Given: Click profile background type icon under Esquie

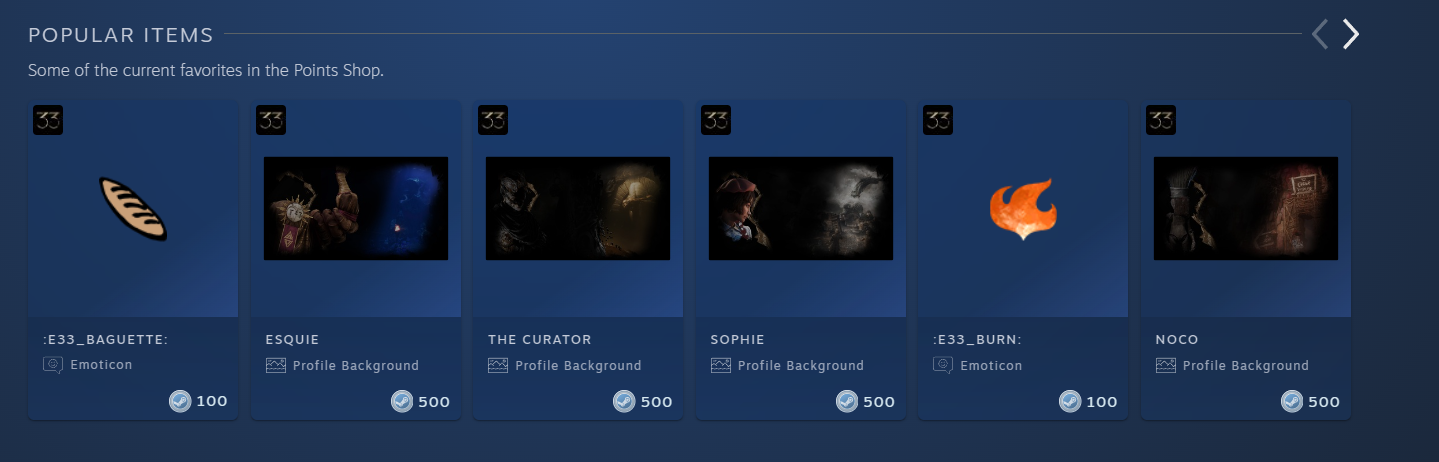Looking at the screenshot, I should tap(276, 366).
